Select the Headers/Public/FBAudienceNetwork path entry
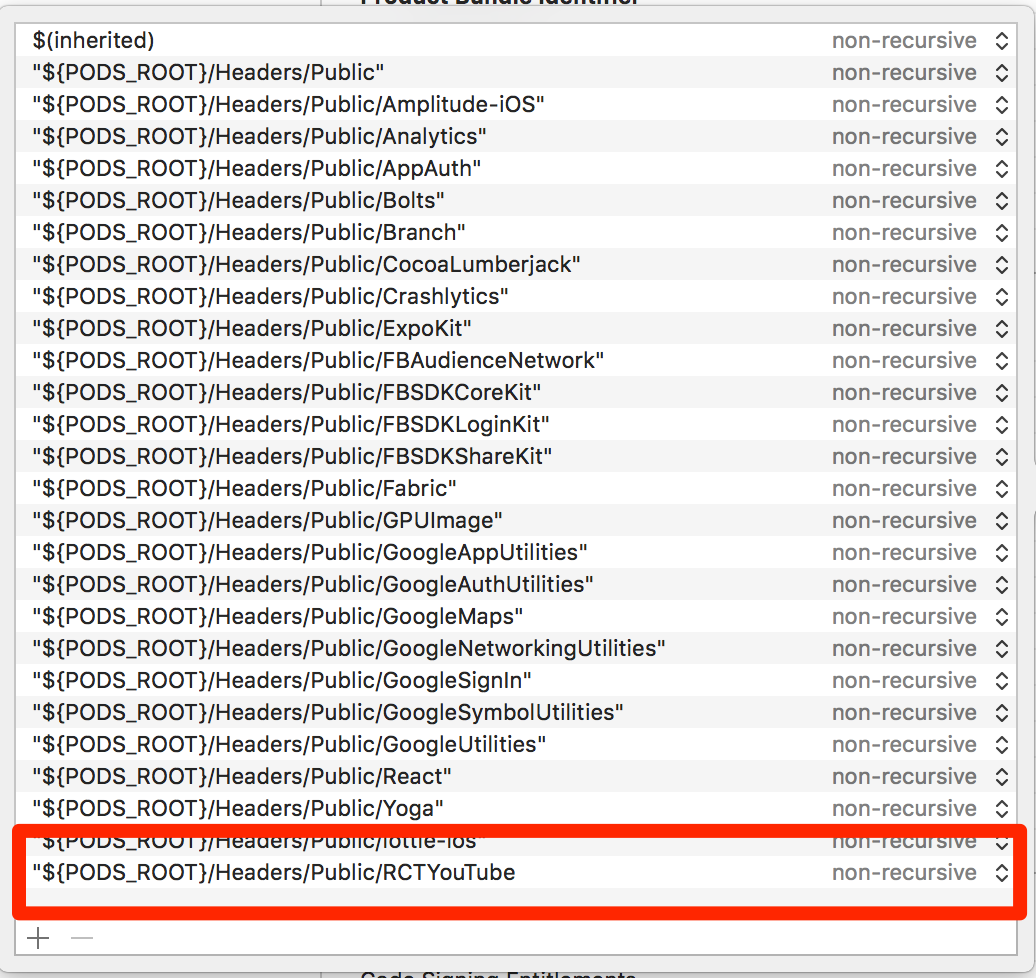This screenshot has width=1036, height=978. point(318,361)
